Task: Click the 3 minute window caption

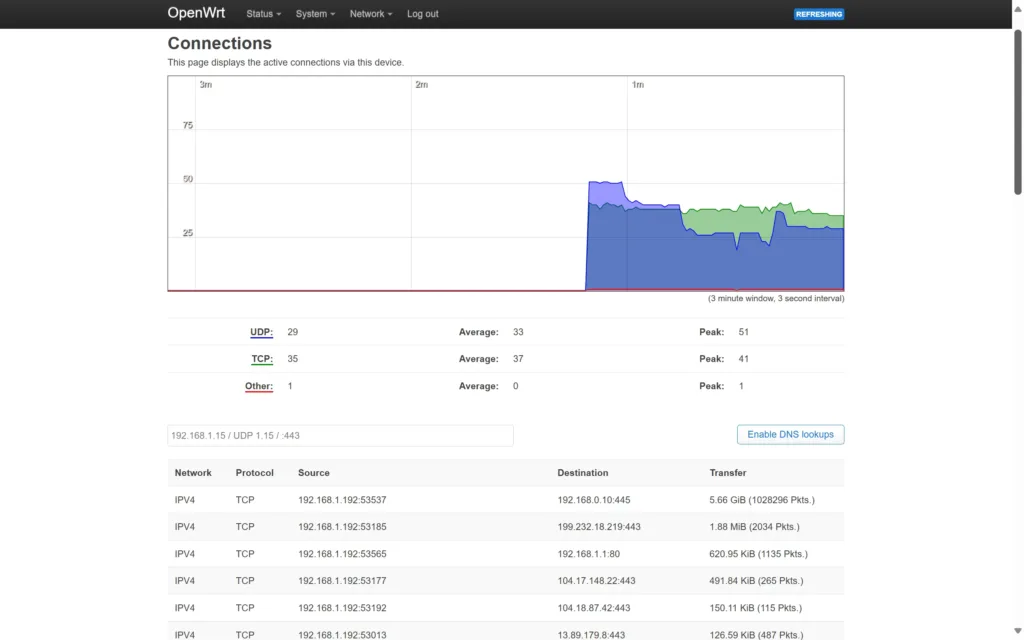Action: pyautogui.click(x=776, y=298)
